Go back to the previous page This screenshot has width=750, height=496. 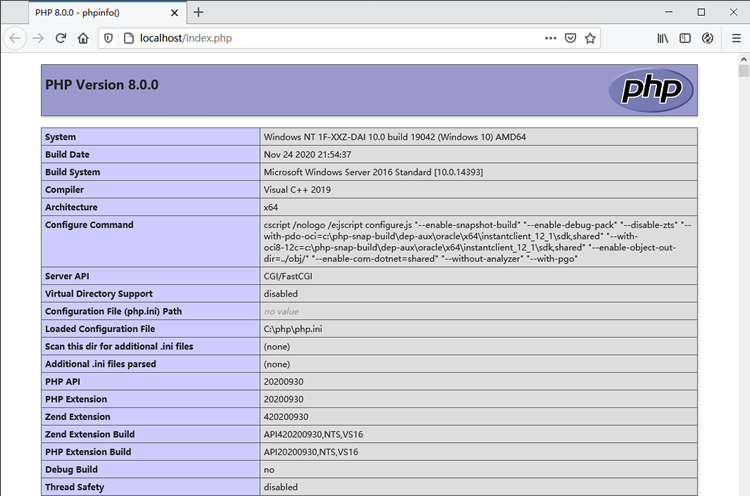coord(15,38)
